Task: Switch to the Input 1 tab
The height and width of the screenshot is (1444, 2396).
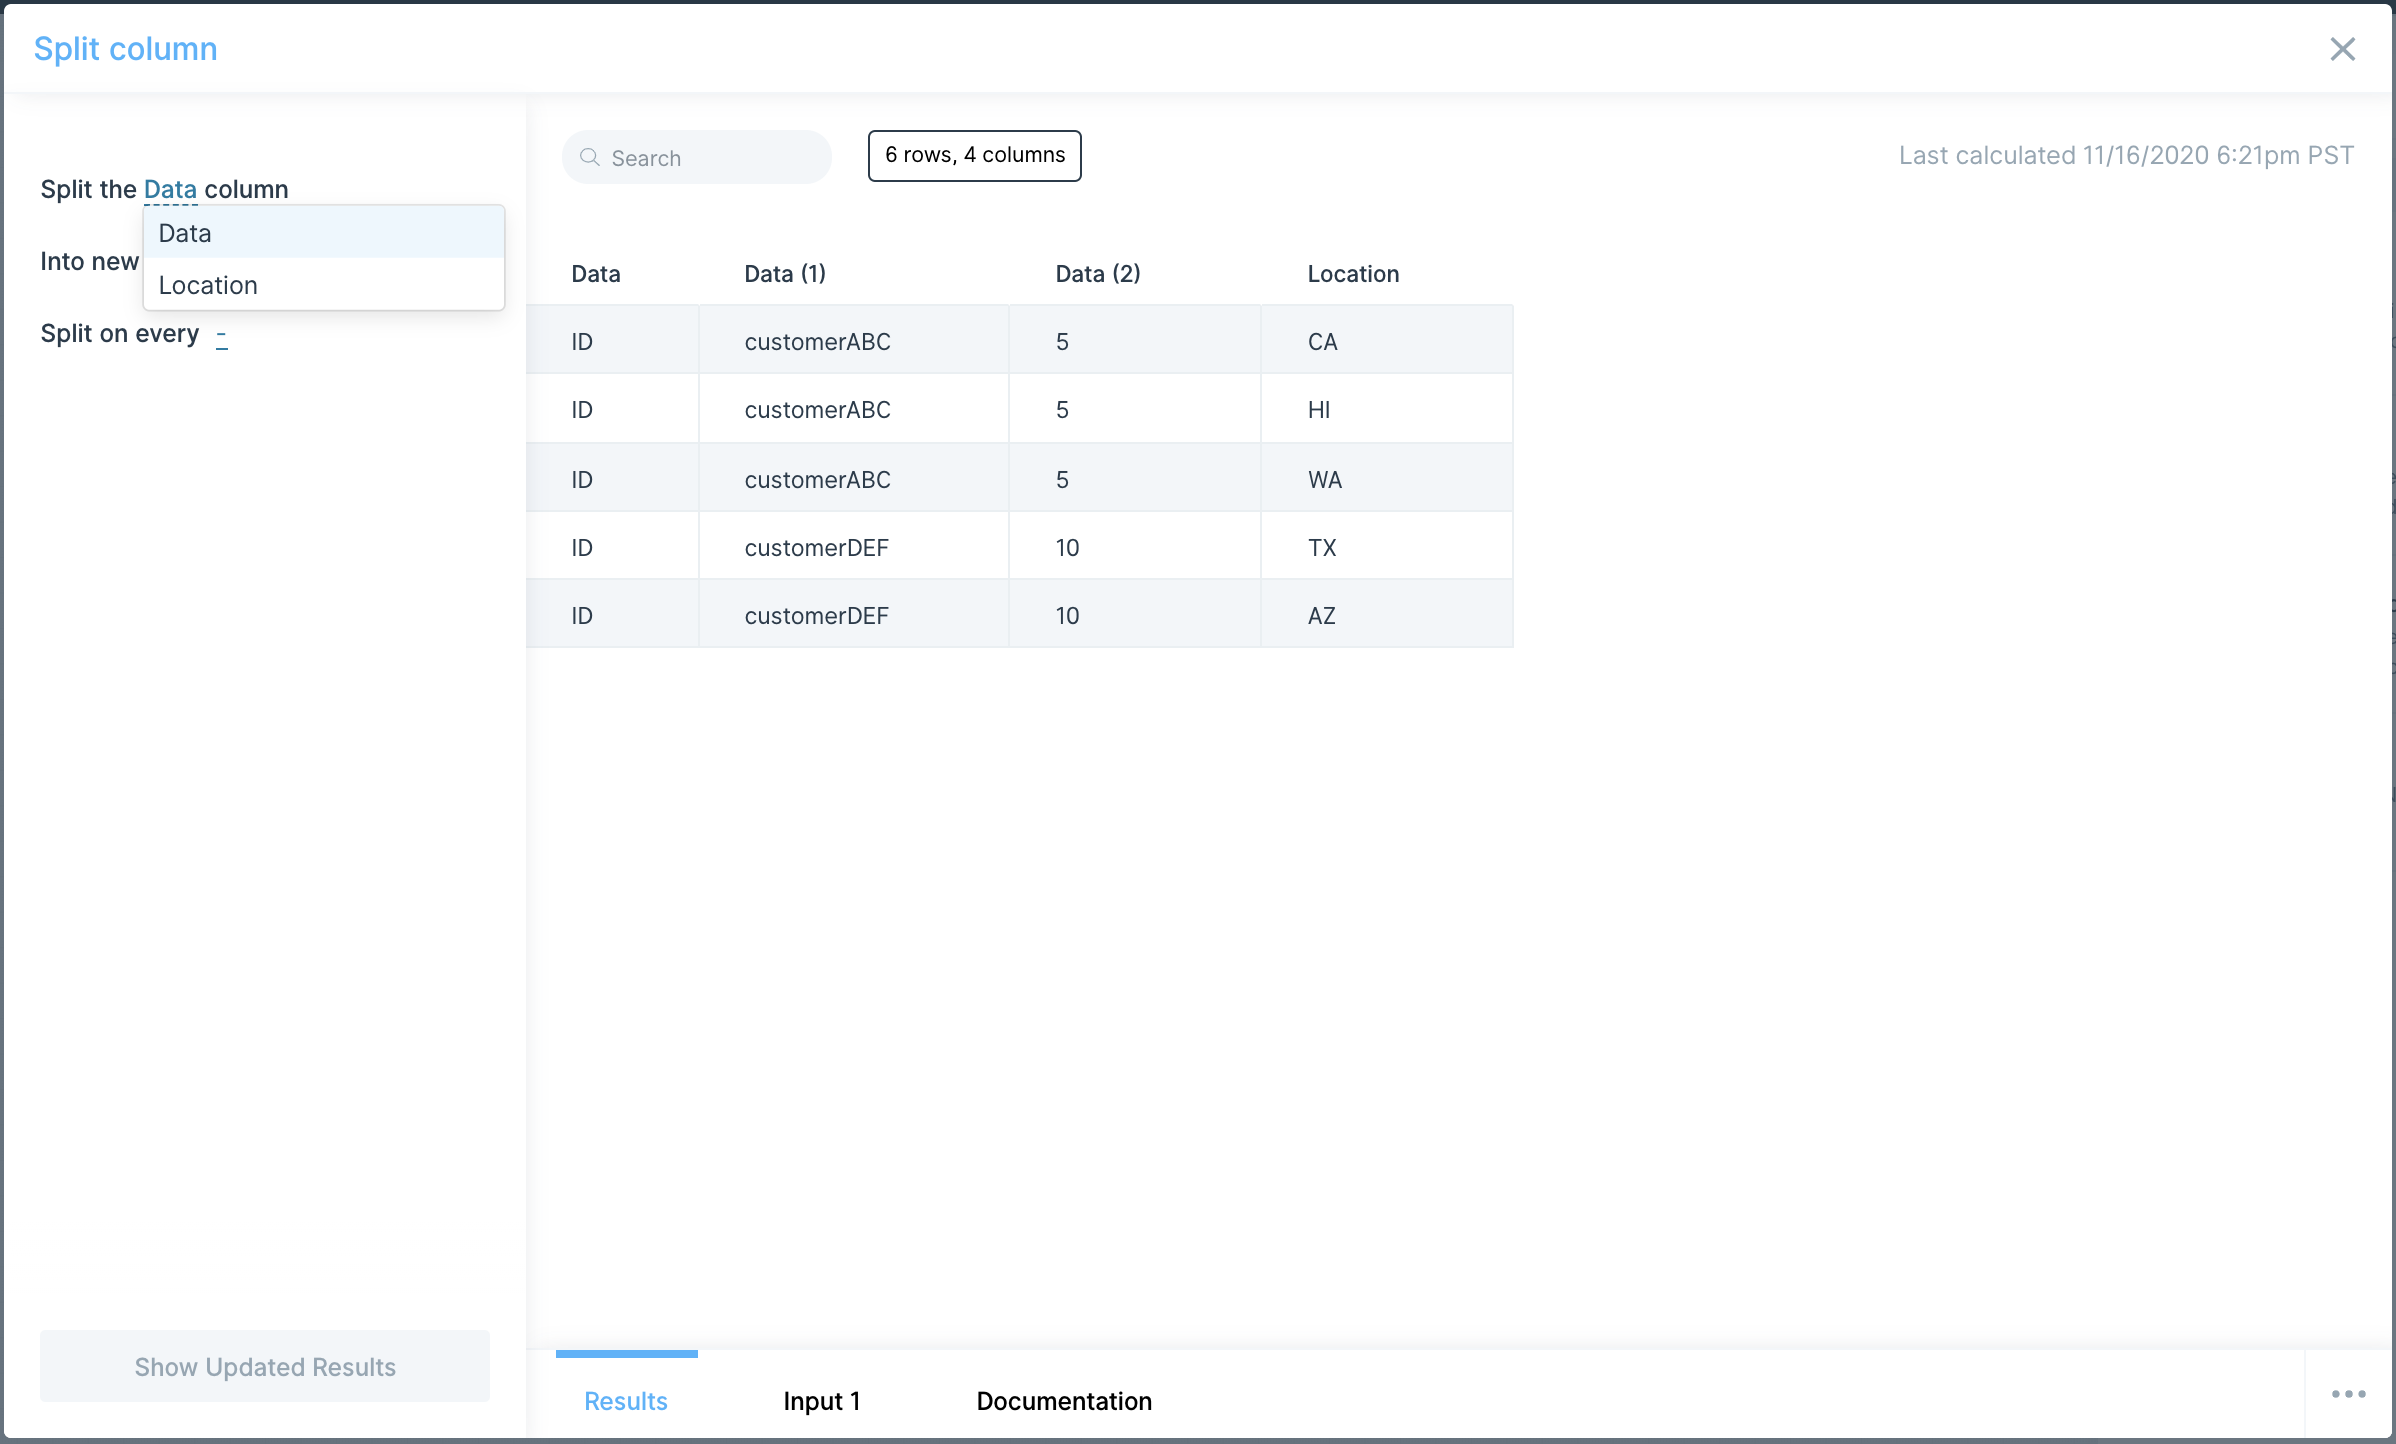Action: 822,1401
